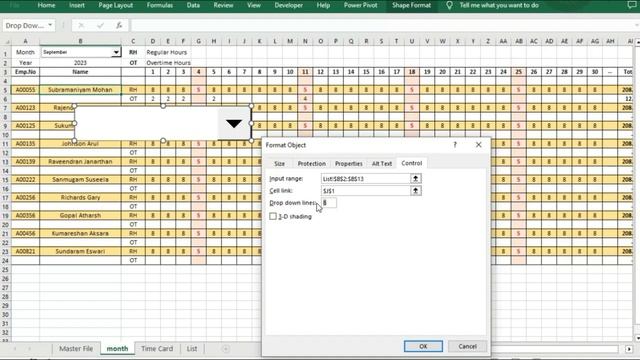Image resolution: width=640 pixels, height=360 pixels.
Task: Select employee number A00055 cell
Action: click(25, 90)
